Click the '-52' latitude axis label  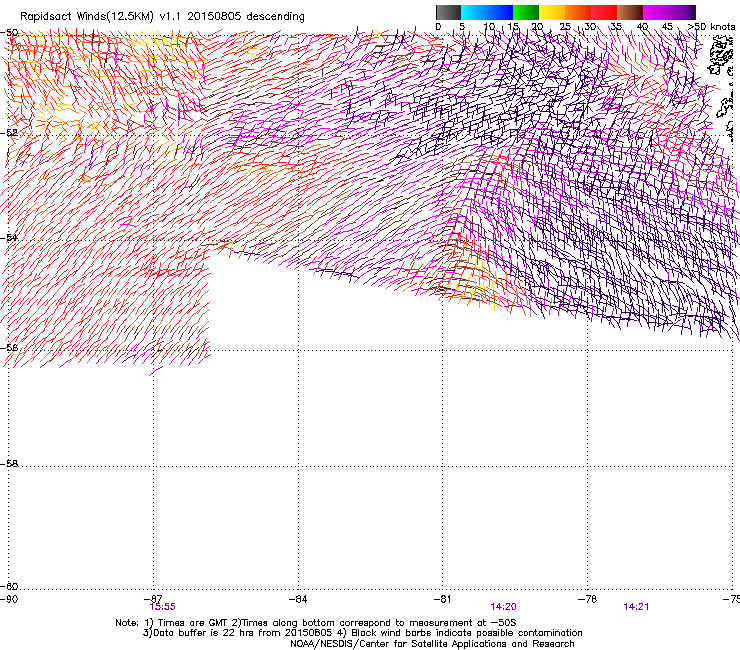click(x=9, y=133)
